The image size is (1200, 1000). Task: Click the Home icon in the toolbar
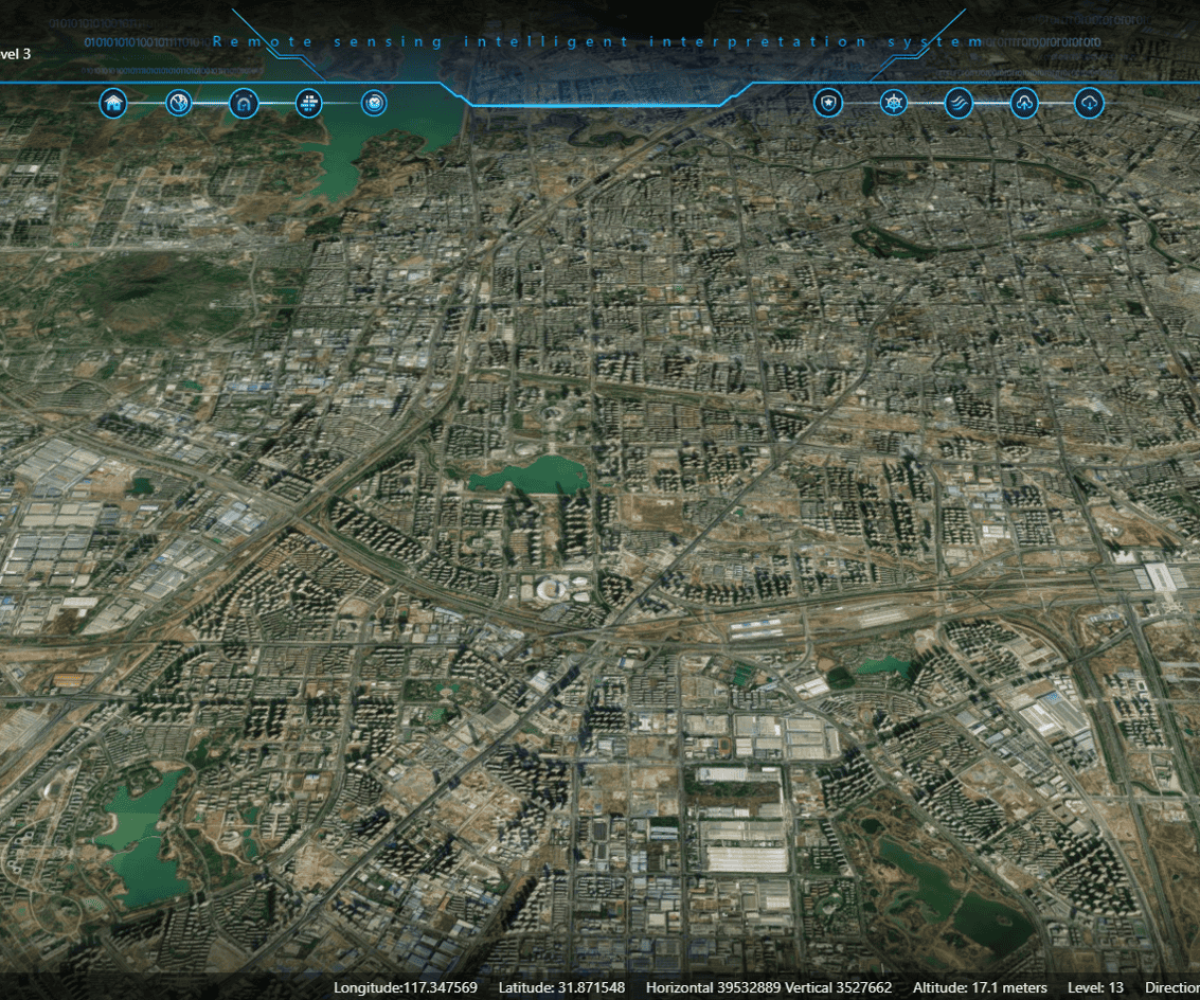pos(114,103)
